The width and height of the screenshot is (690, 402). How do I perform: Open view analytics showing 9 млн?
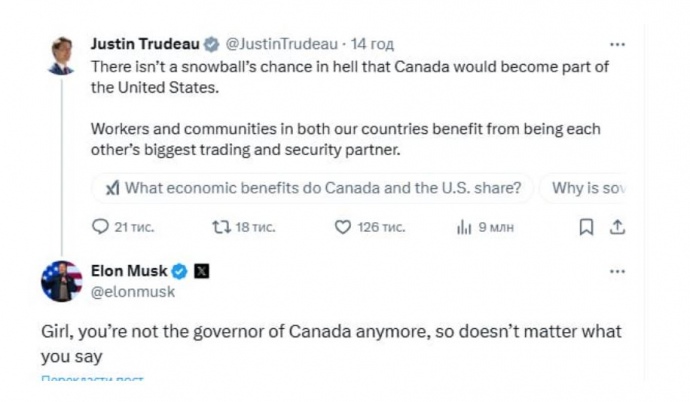[x=464, y=228]
